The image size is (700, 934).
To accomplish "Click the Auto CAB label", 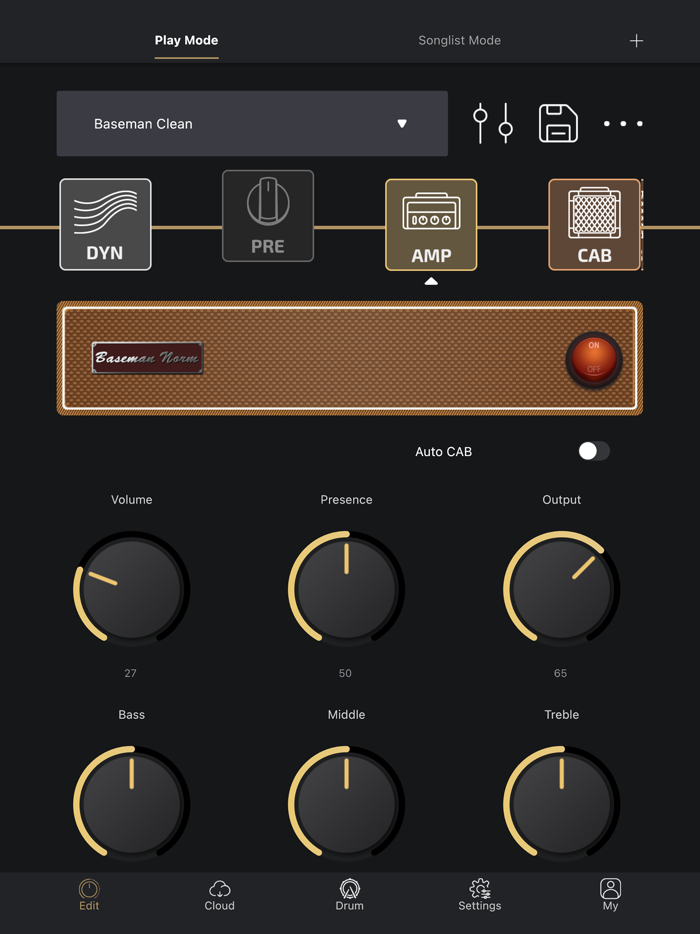I will pos(444,452).
